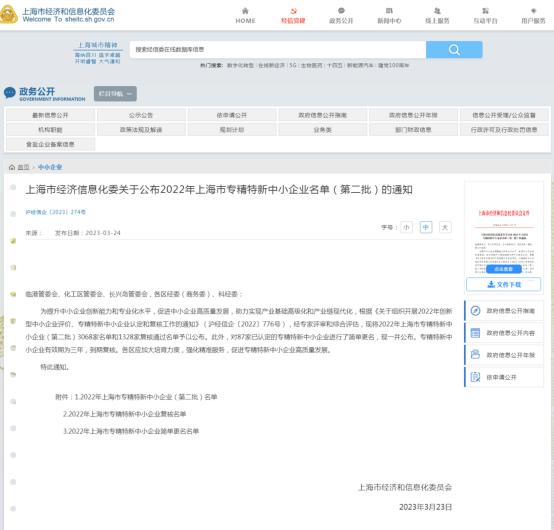Click the red party emblem icon
Viewport: 554px width, 530px height.
click(293, 11)
